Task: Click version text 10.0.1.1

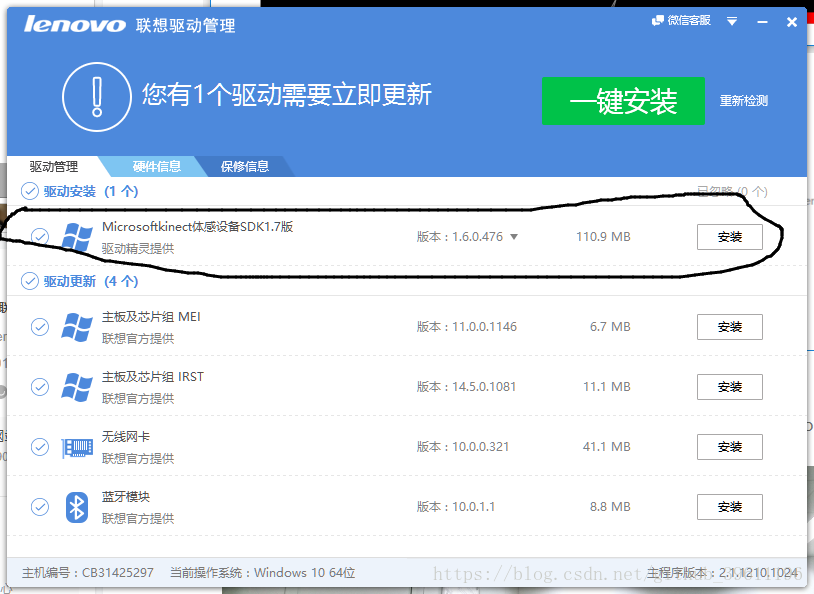Action: pos(473,506)
